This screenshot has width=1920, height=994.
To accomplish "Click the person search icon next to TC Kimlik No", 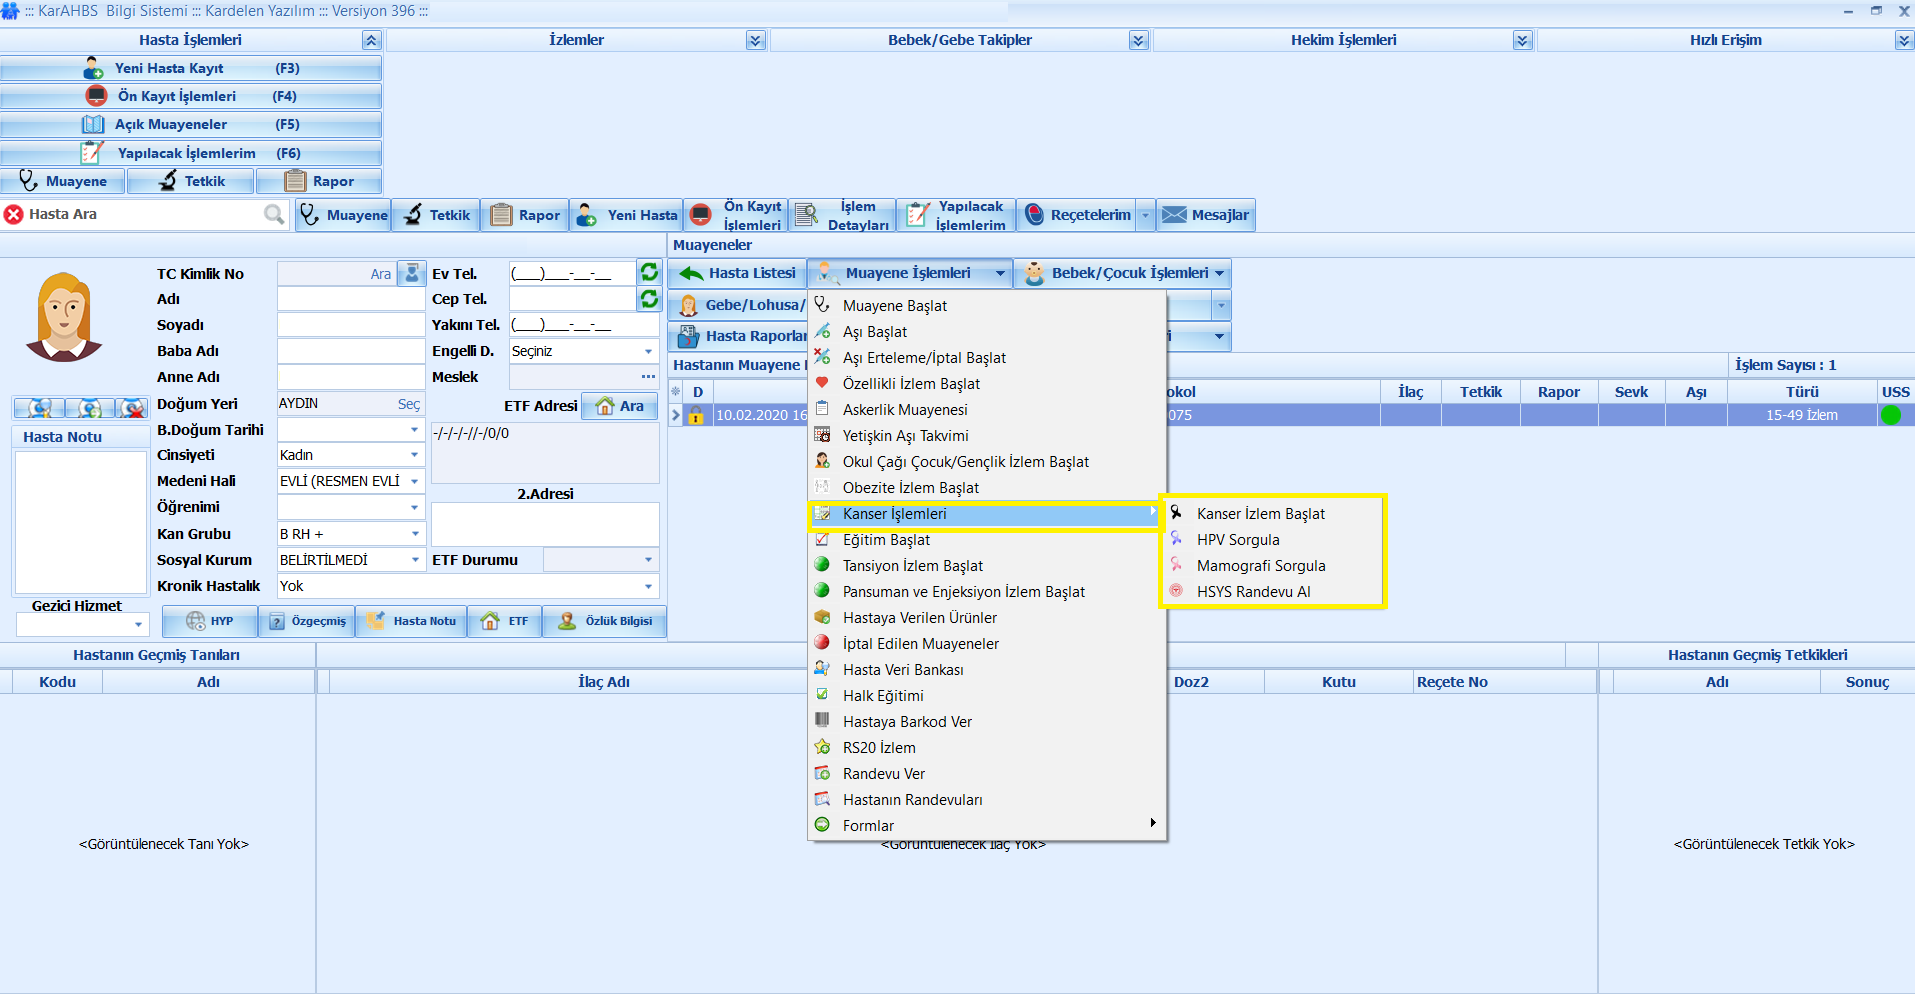I will 412,273.
